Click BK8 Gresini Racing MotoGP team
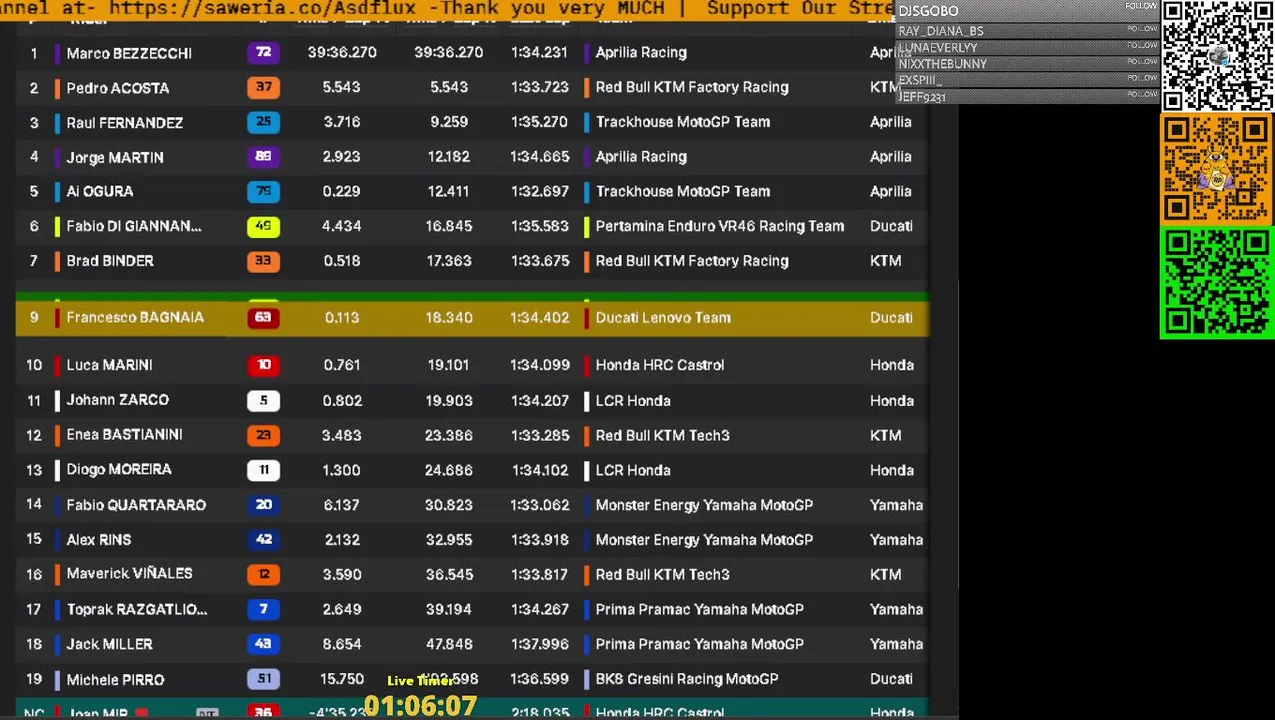The width and height of the screenshot is (1275, 720). (x=687, y=679)
